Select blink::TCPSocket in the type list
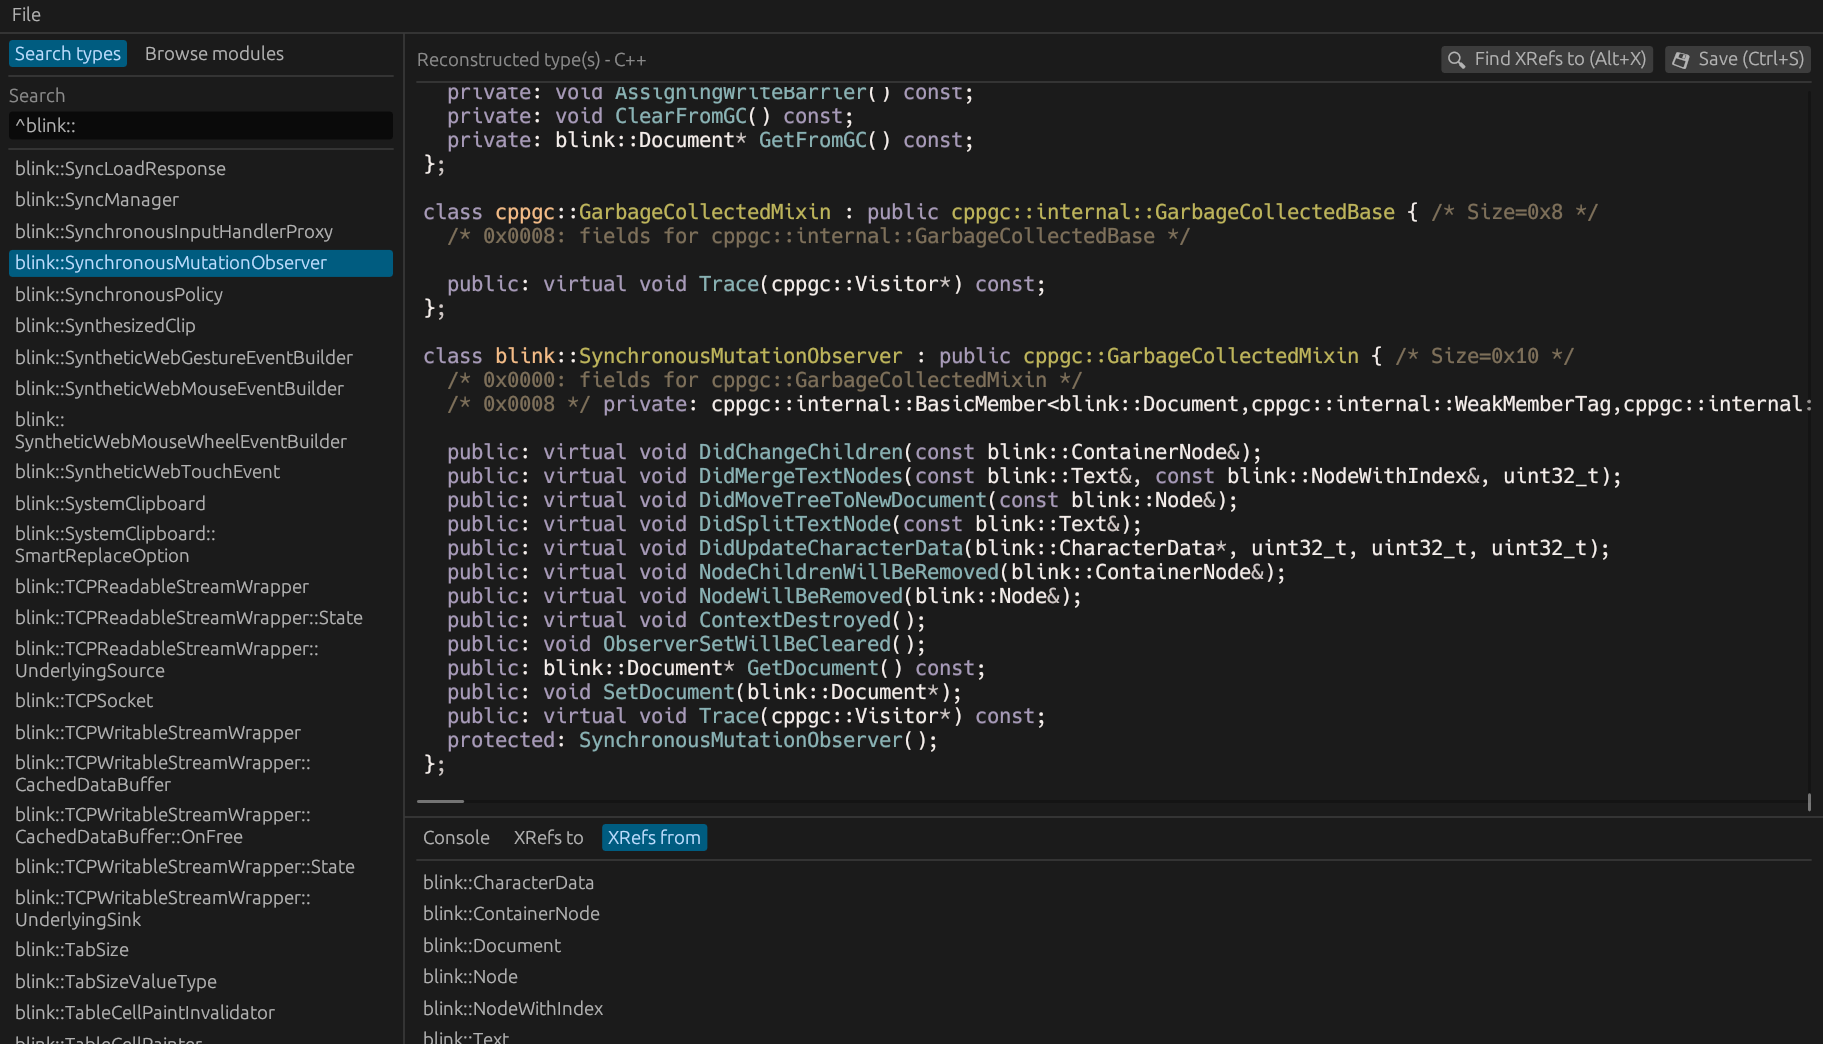The height and width of the screenshot is (1044, 1823). coord(84,700)
